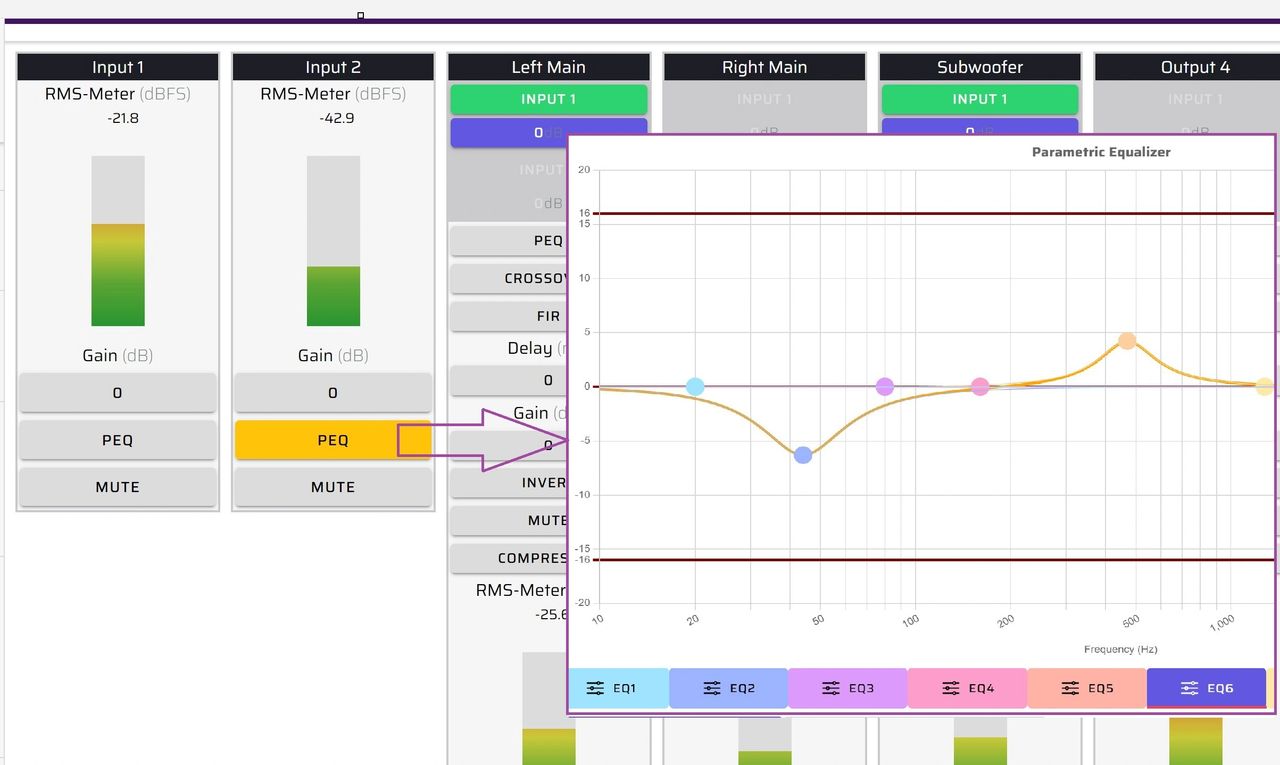Click the EQ5 sliders icon
Screen dimensions: 1280x765
[1070, 688]
